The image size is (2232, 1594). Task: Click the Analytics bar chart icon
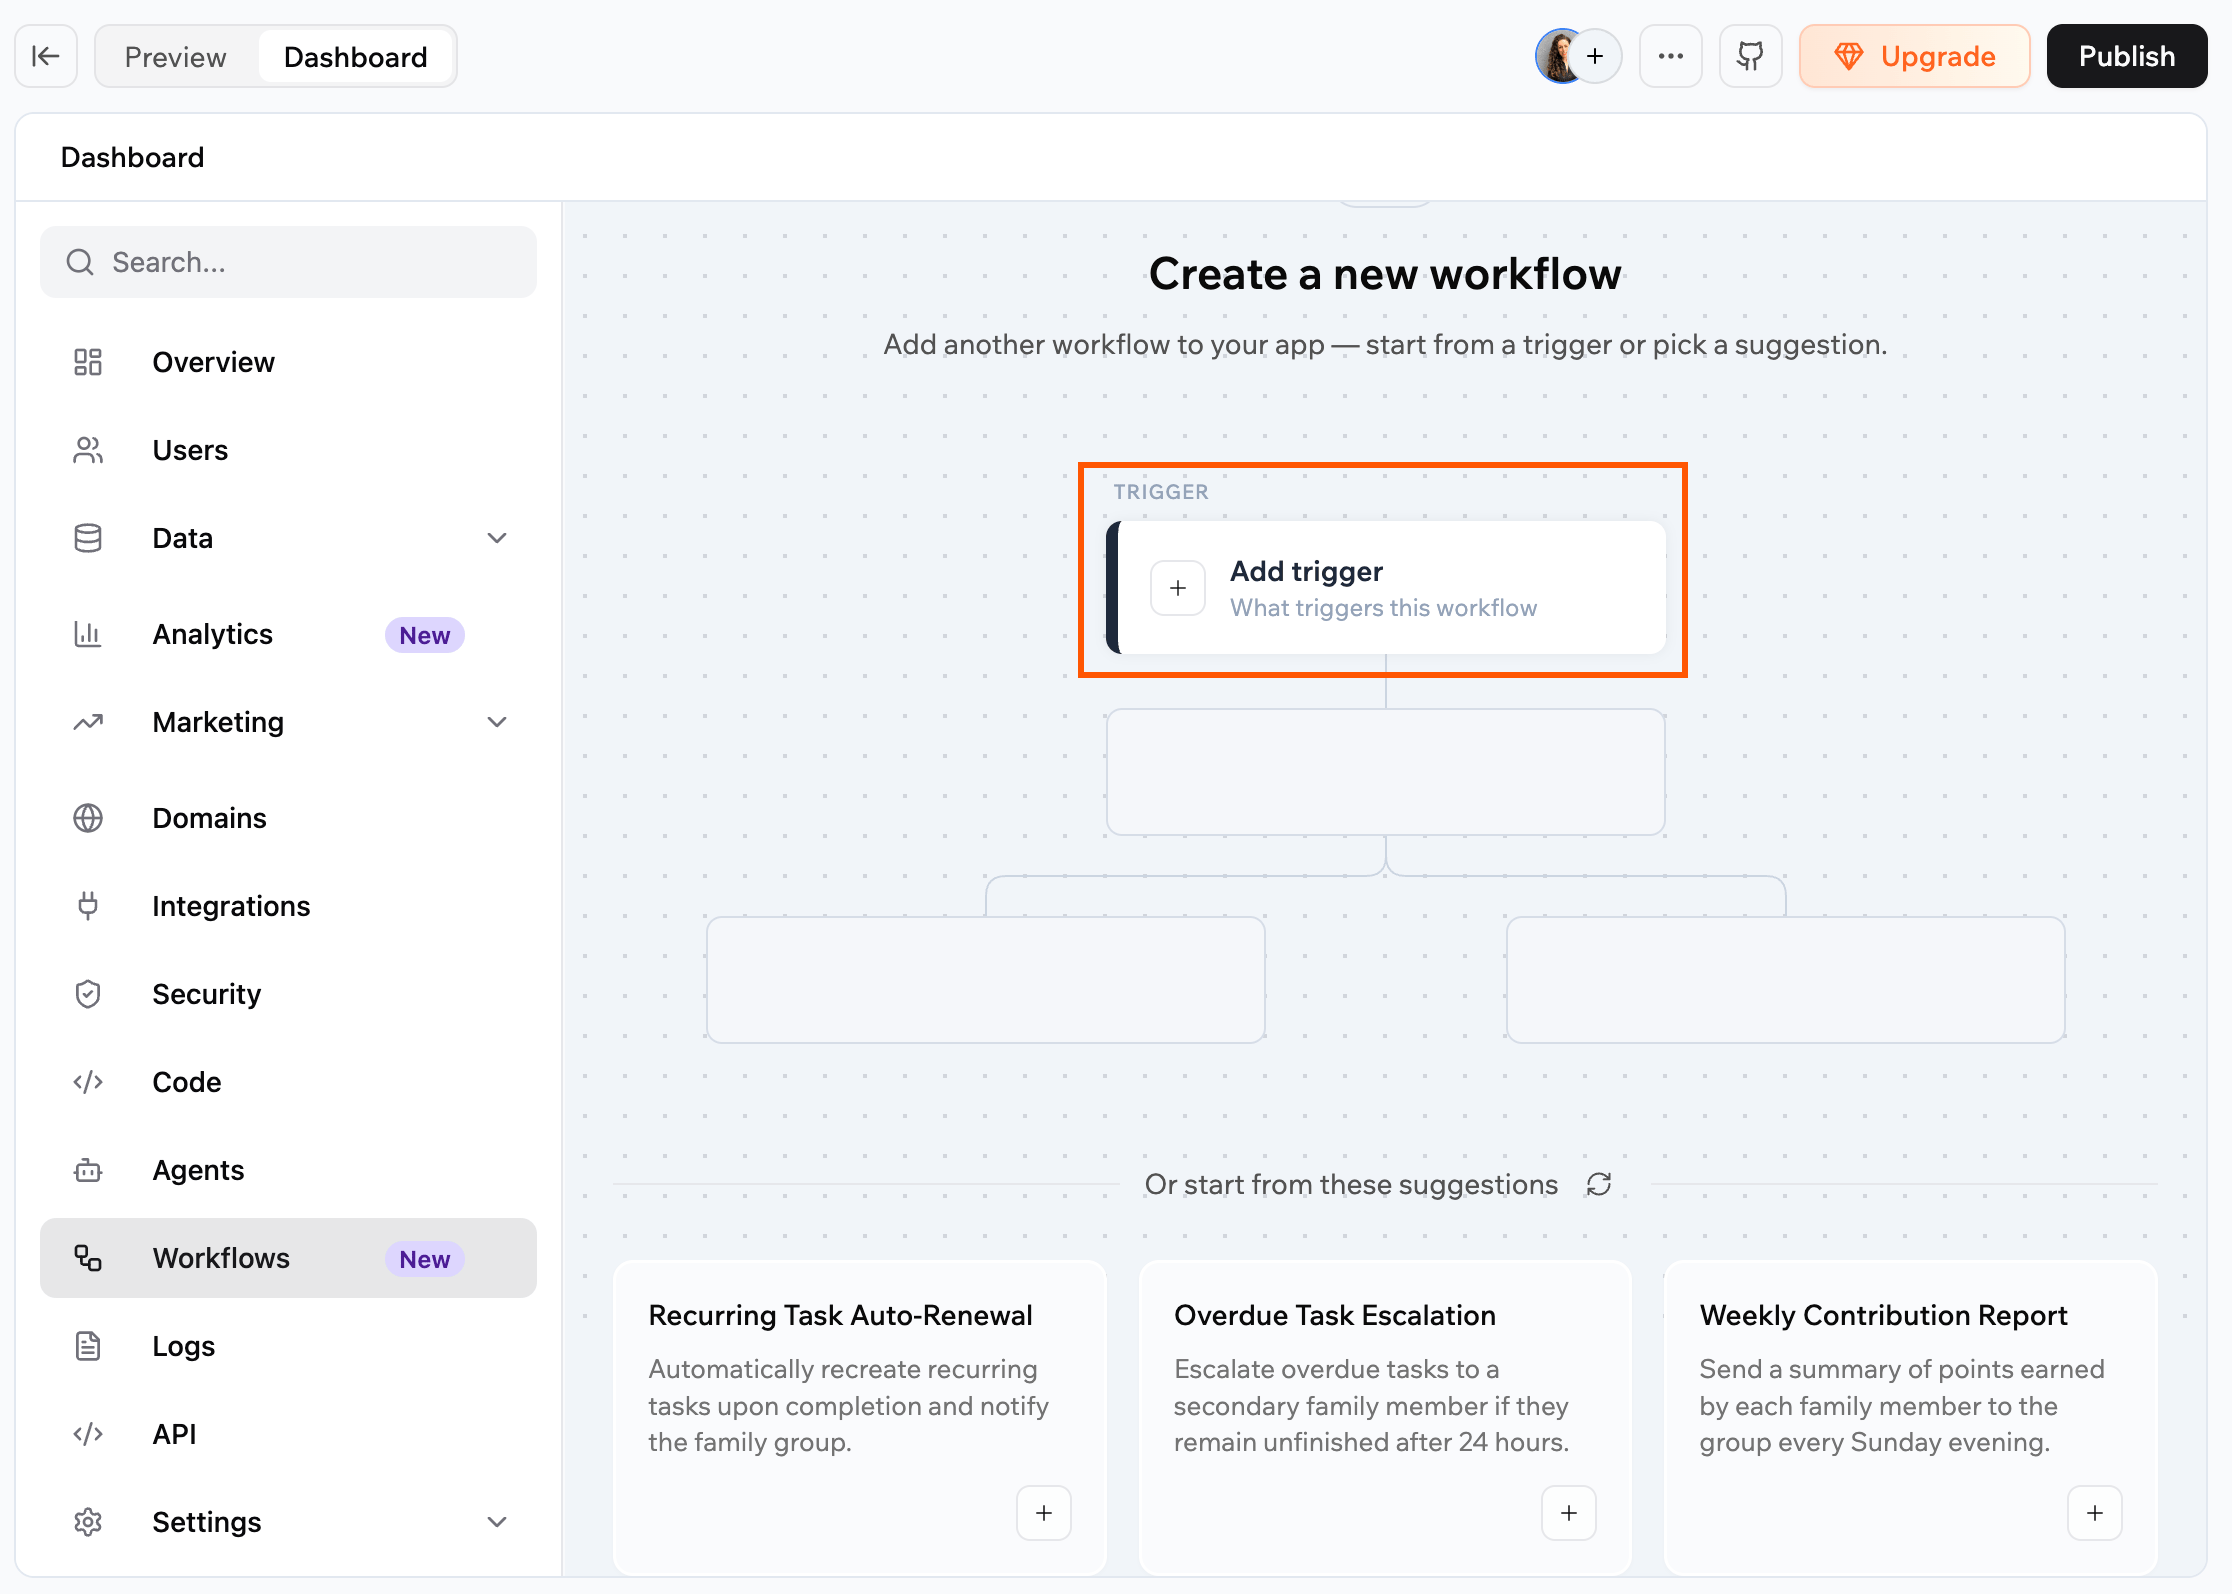88,634
